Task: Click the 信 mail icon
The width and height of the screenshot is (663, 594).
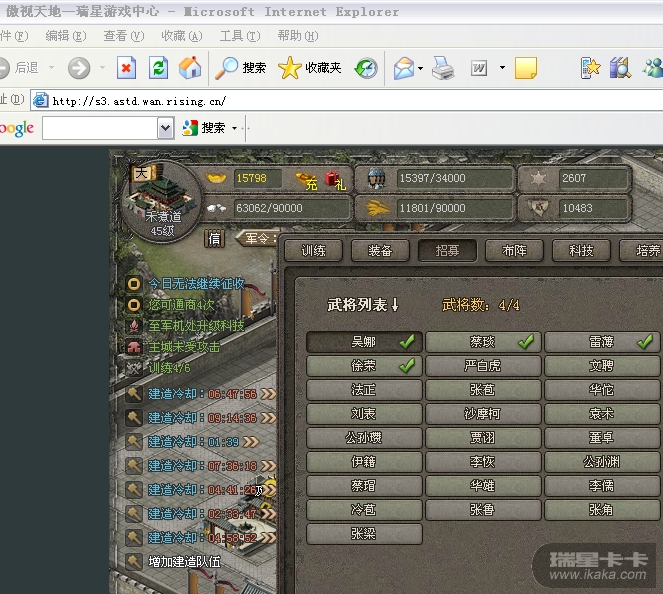Action: [214, 238]
